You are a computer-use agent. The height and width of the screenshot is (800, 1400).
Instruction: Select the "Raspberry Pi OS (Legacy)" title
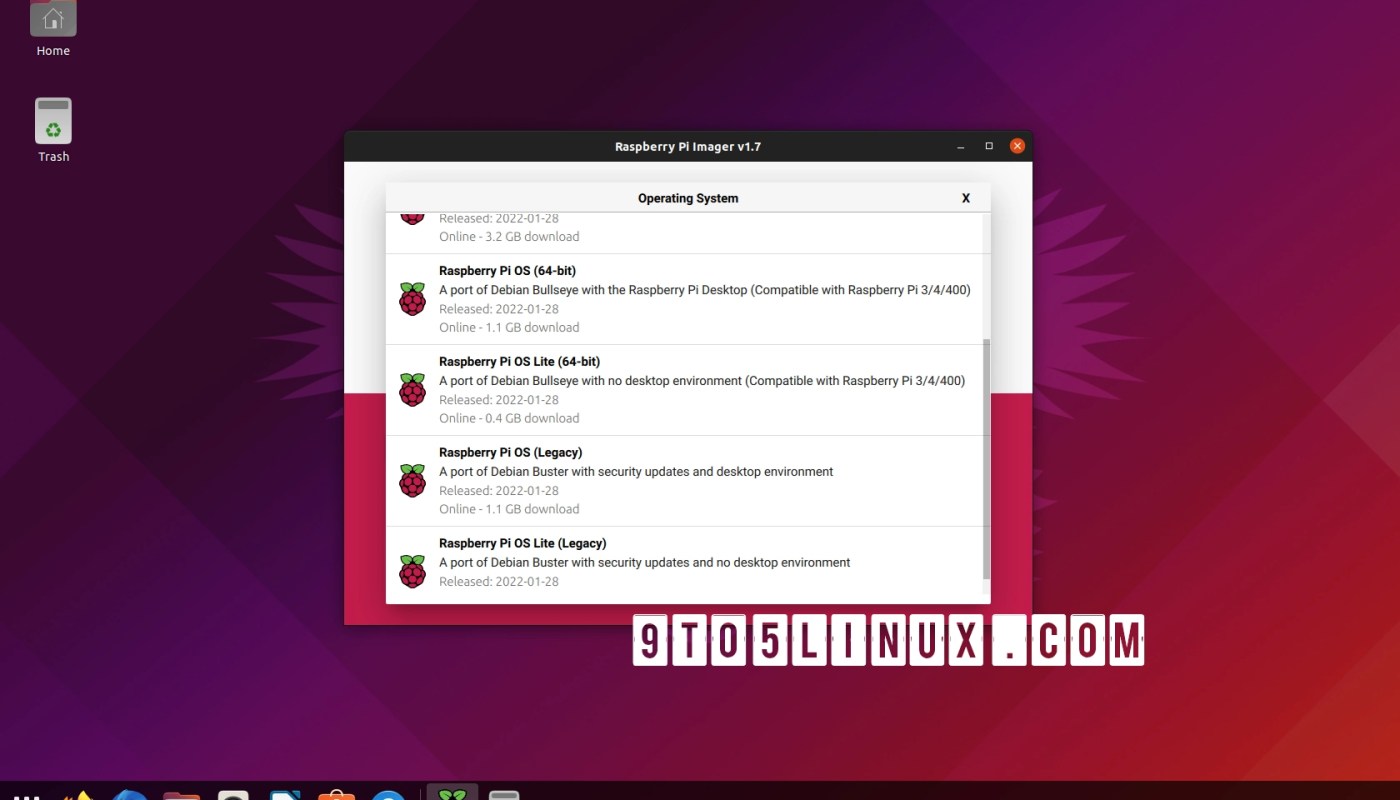tap(510, 453)
